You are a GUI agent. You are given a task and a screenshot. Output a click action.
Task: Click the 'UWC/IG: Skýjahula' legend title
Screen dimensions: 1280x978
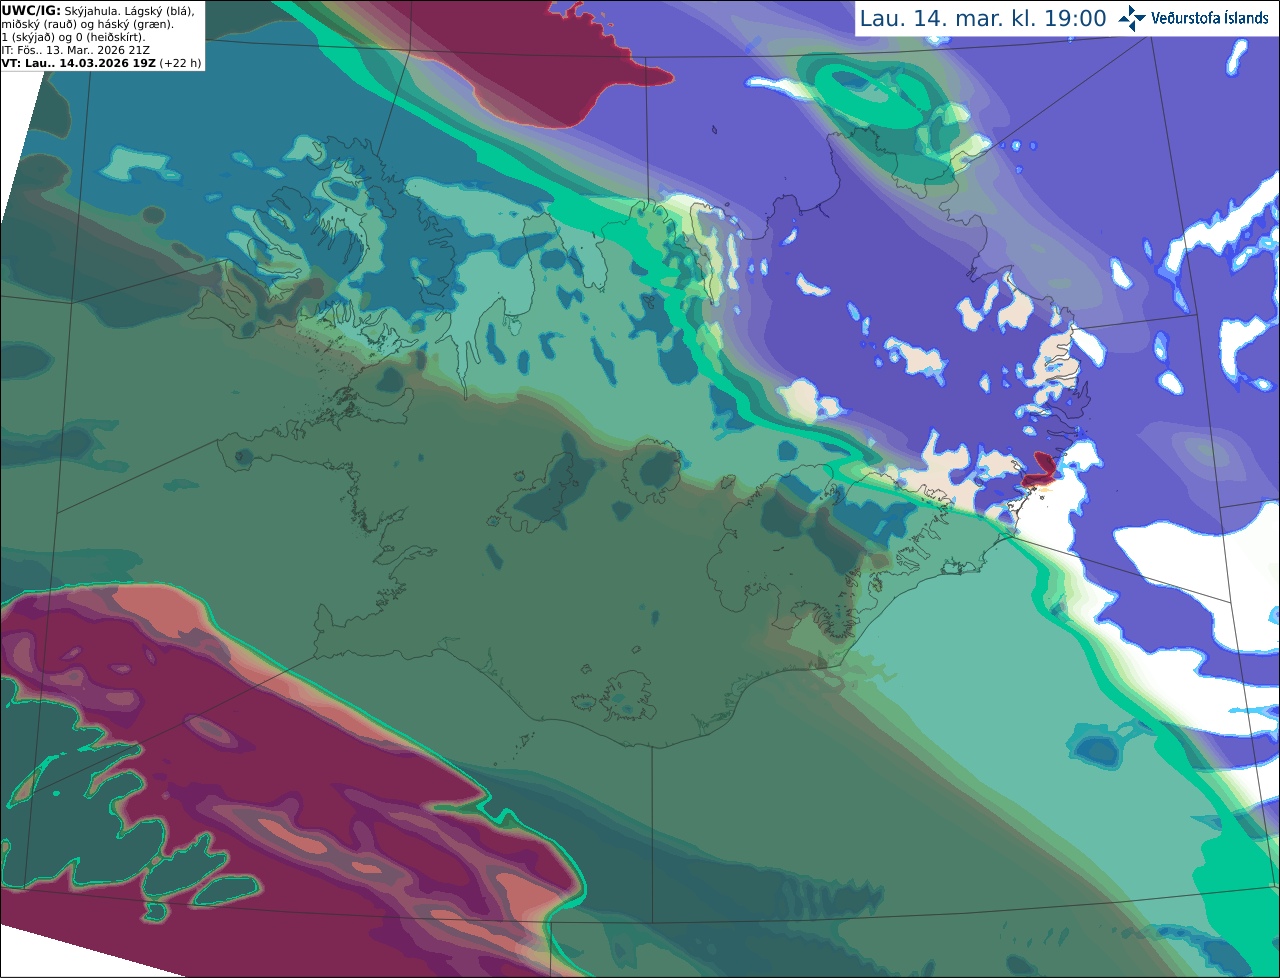coord(59,10)
